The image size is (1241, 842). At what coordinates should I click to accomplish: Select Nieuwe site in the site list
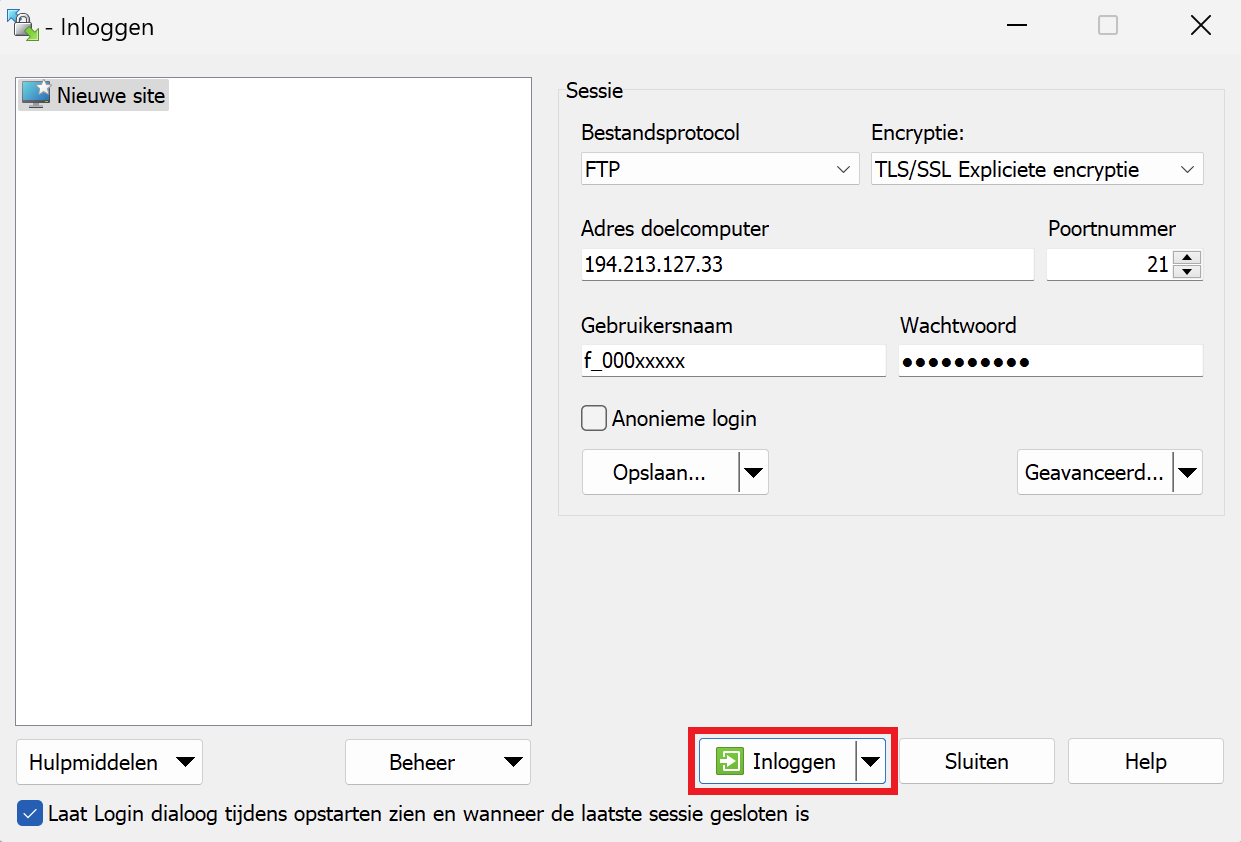[x=111, y=95]
